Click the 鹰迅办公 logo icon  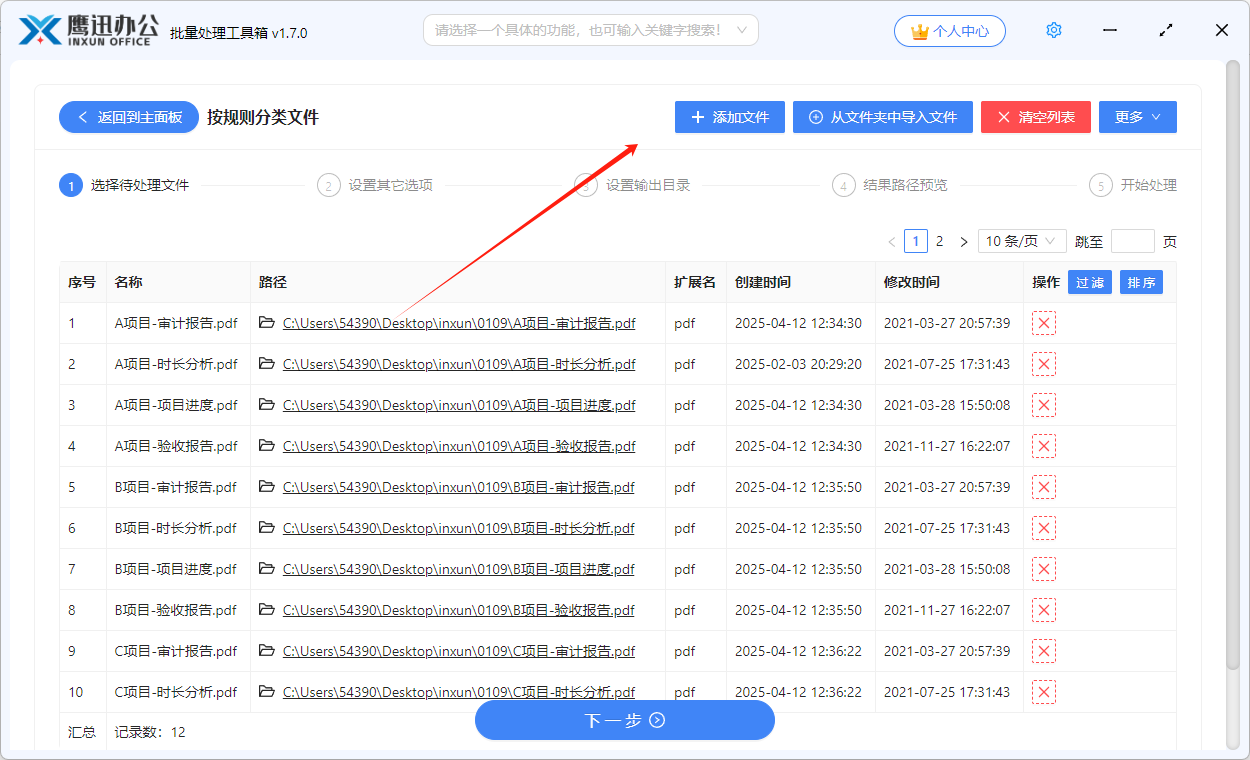coord(40,31)
